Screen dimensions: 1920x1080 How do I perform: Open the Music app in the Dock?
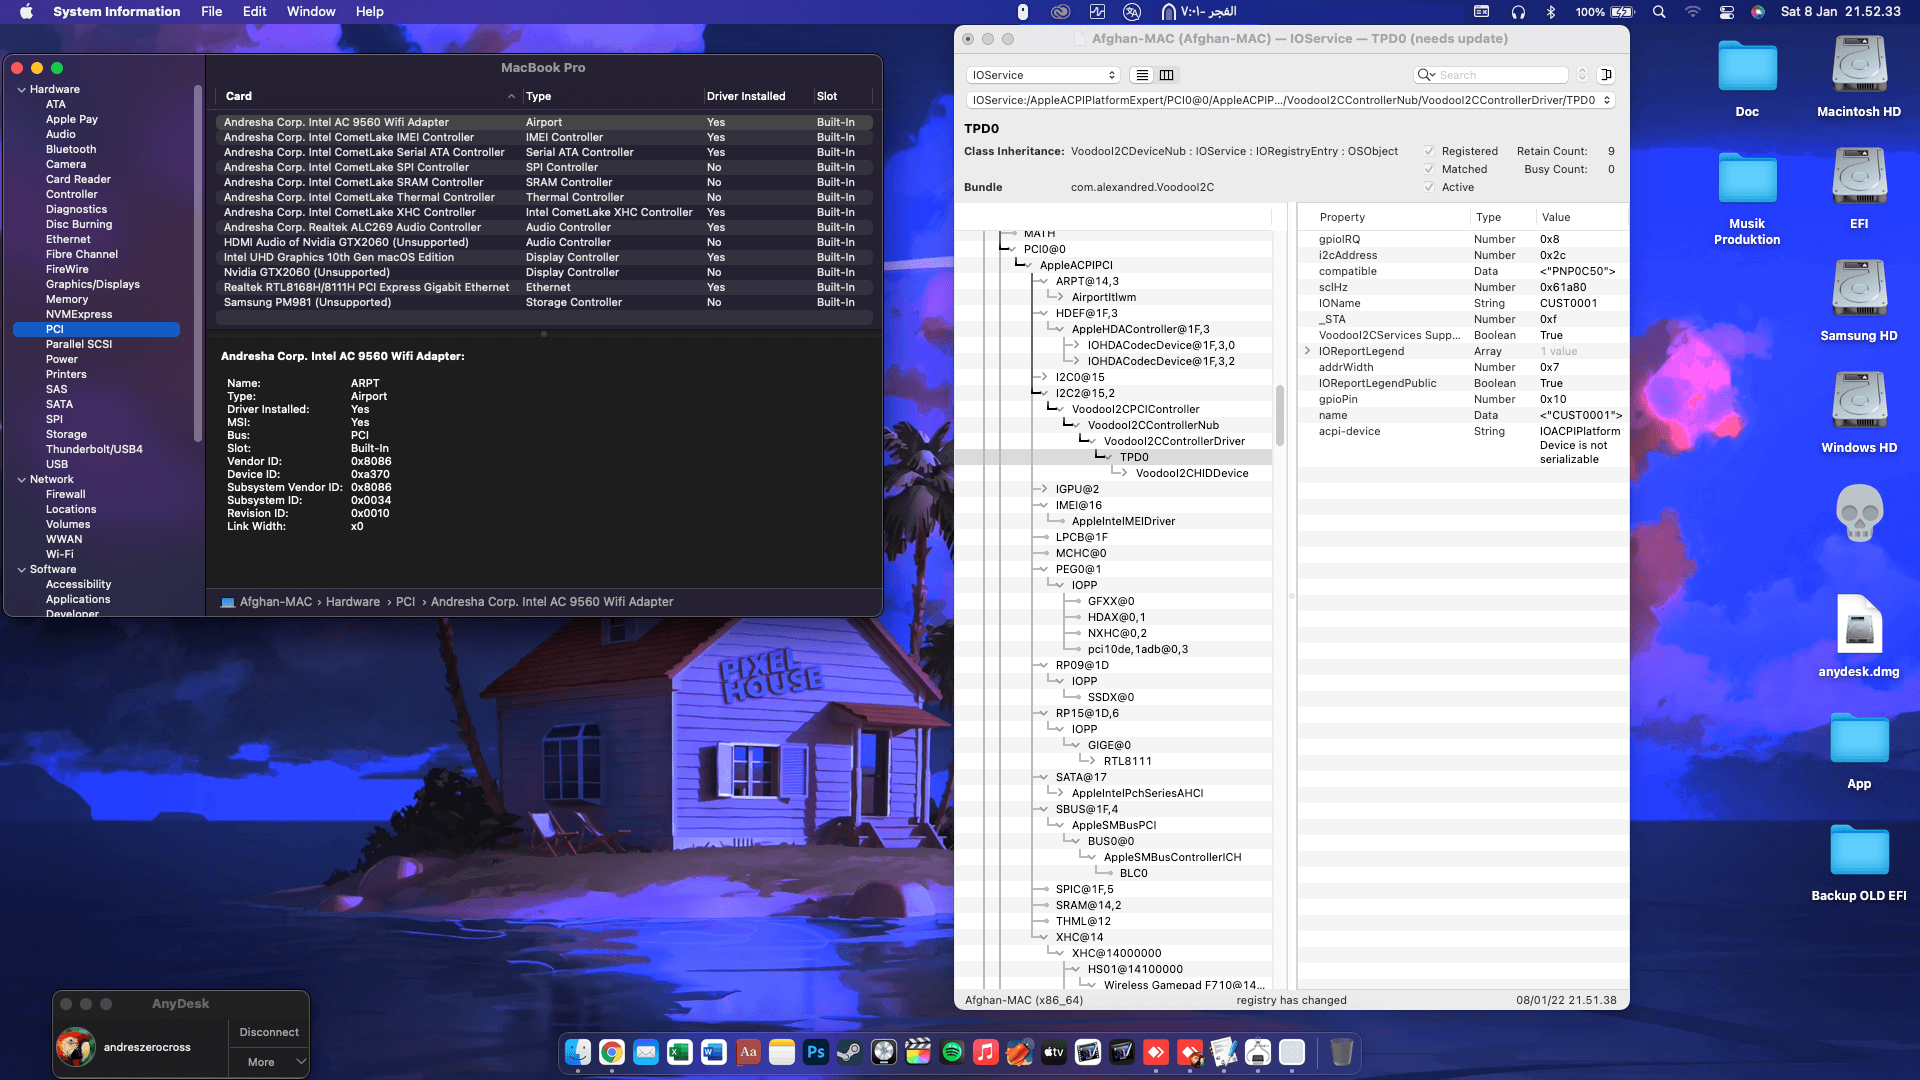[x=986, y=1052]
